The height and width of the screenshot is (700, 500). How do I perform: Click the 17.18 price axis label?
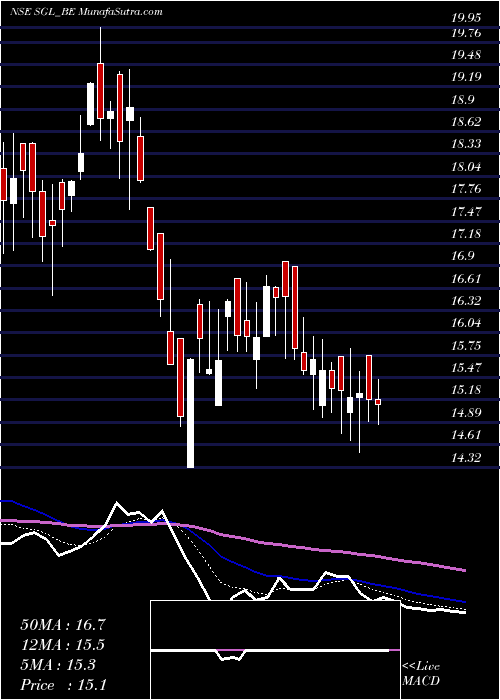tap(467, 234)
